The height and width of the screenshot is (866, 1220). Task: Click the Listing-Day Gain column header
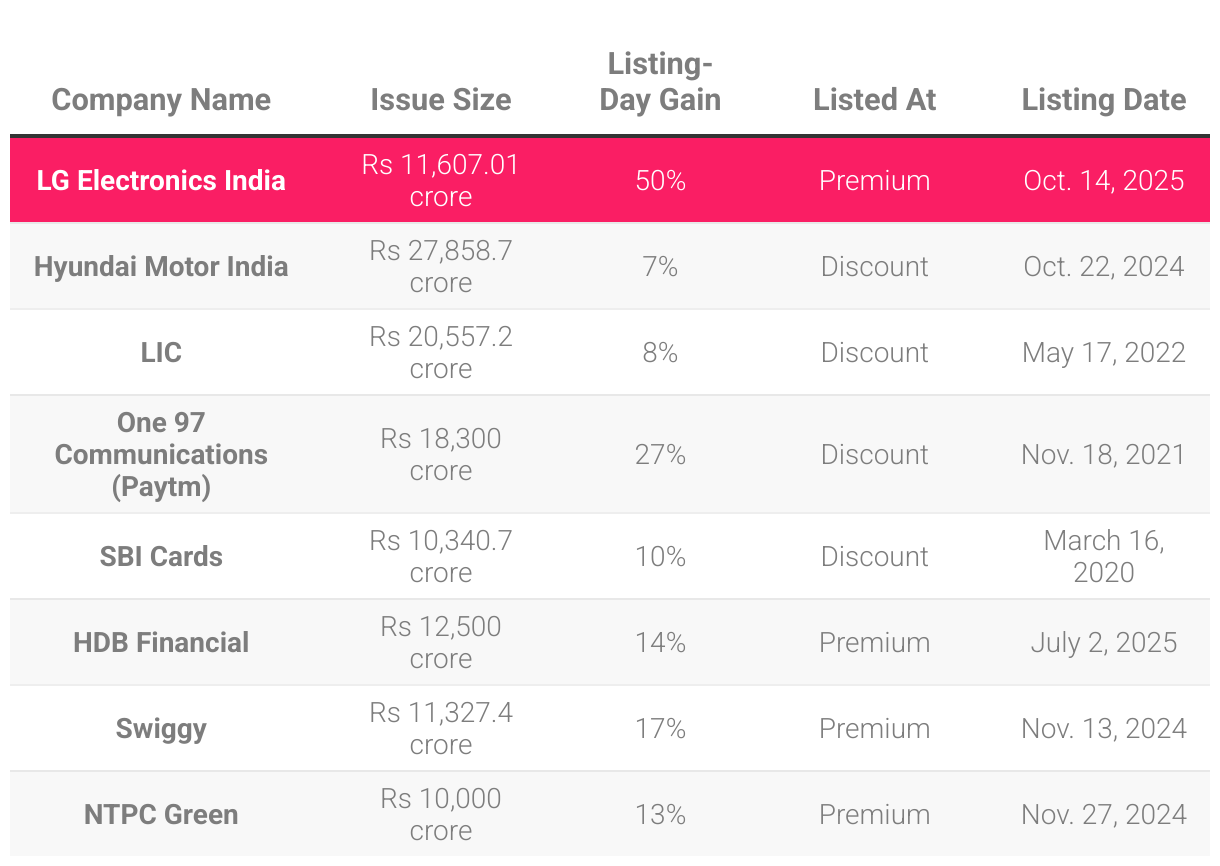coord(660,82)
